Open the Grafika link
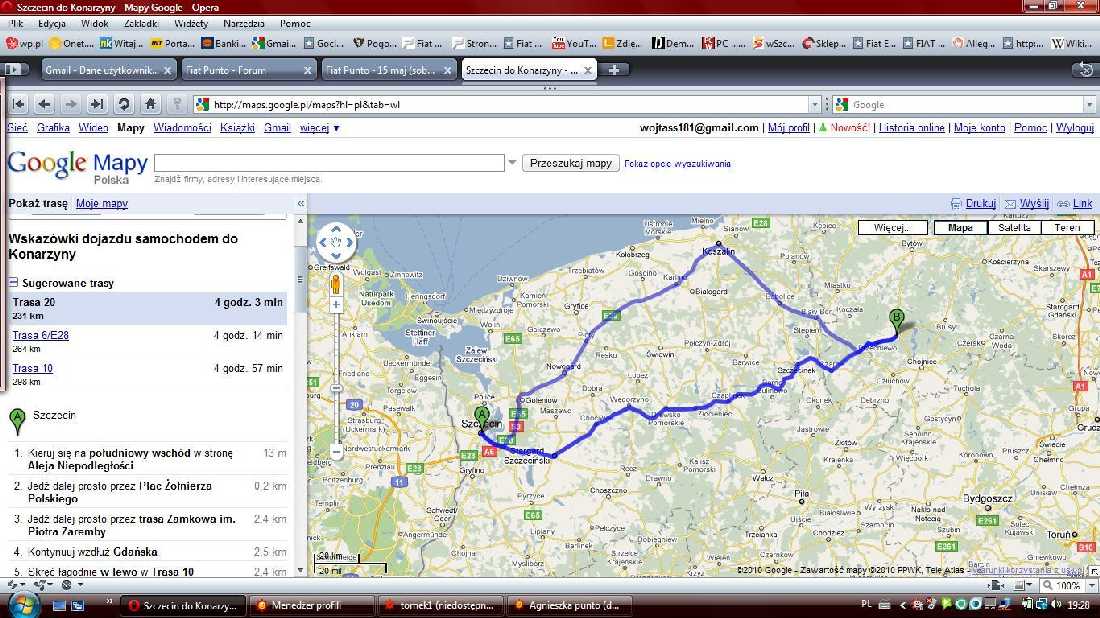The height and width of the screenshot is (618, 1100). point(53,128)
